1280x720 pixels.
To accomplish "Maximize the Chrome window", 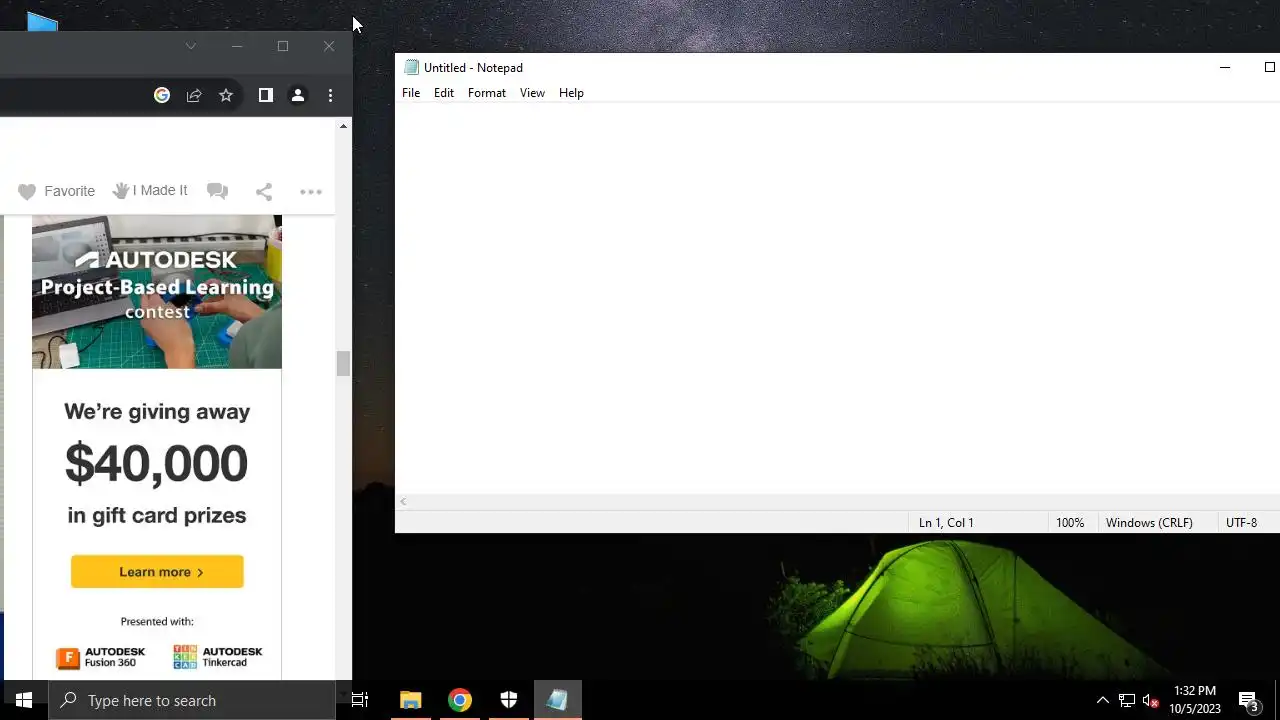I will (x=283, y=46).
